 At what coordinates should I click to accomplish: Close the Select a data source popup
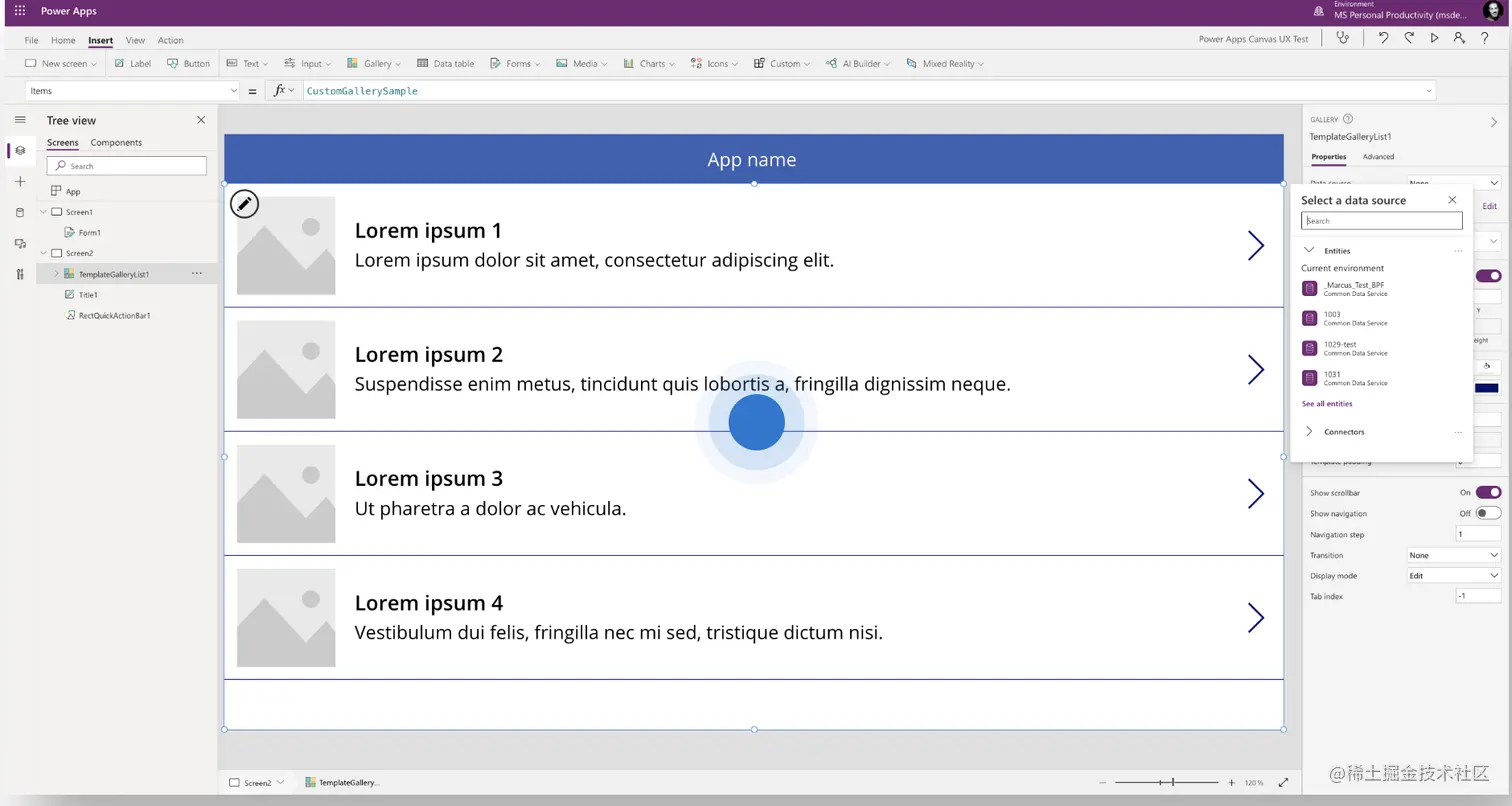tap(1452, 200)
